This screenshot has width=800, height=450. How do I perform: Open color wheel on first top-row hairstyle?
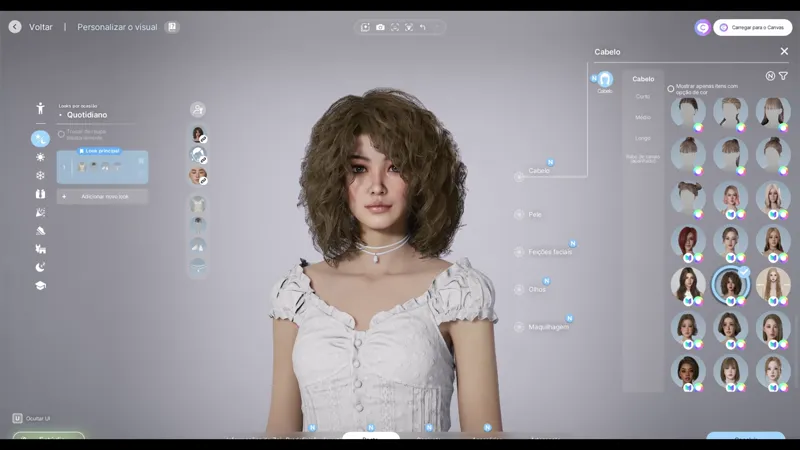[x=698, y=128]
